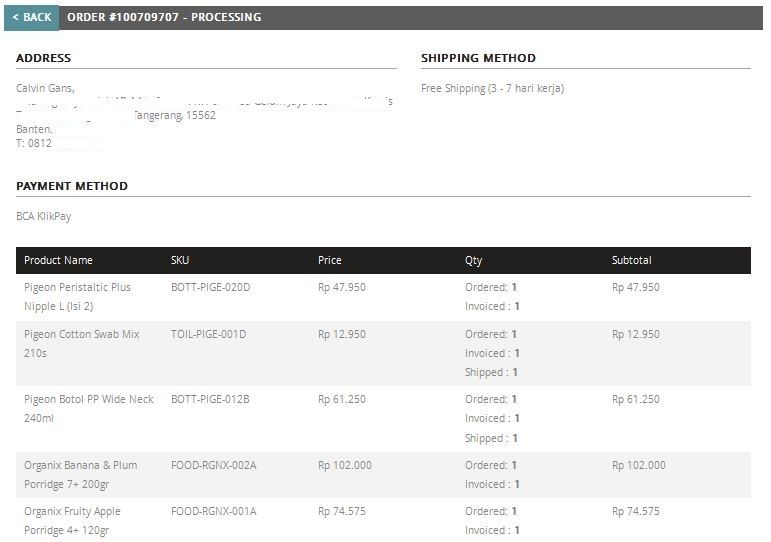Screen dimensions: 771x542
Task: Select the 'Product Name' column header
Action: pos(59,260)
